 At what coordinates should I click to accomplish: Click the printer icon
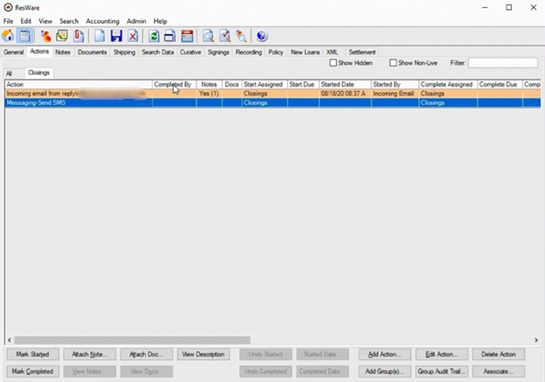pyautogui.click(x=170, y=36)
